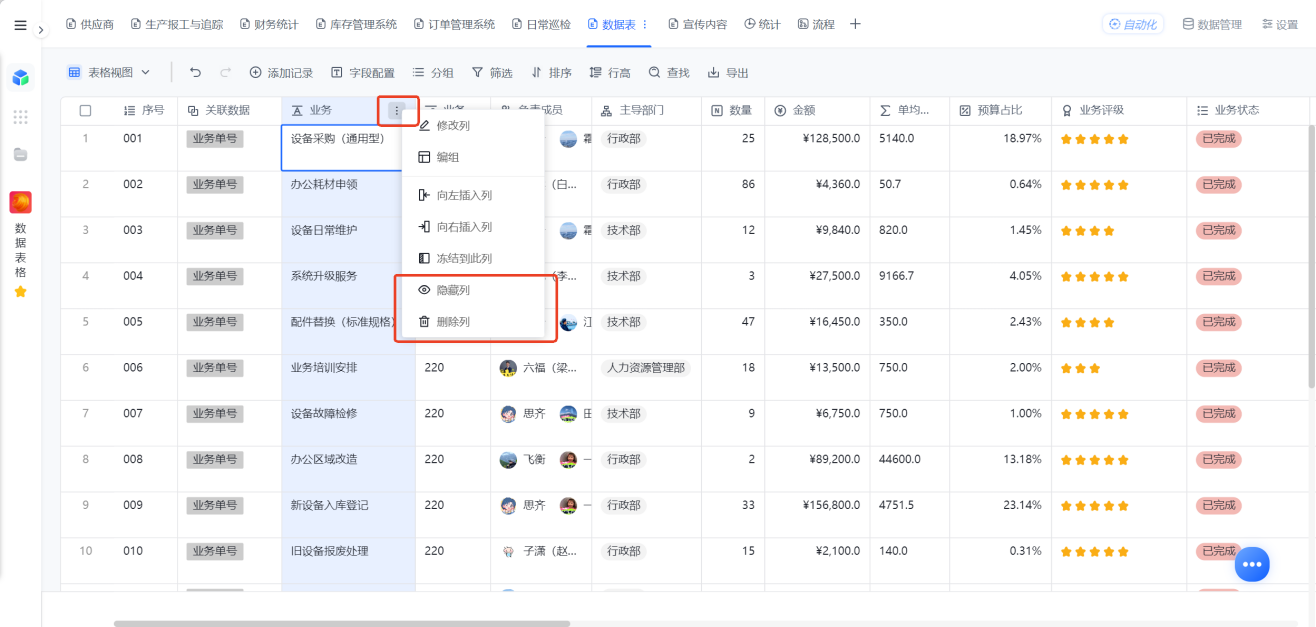Open 字段配置 field settings
1316x627 pixels.
[x=362, y=72]
